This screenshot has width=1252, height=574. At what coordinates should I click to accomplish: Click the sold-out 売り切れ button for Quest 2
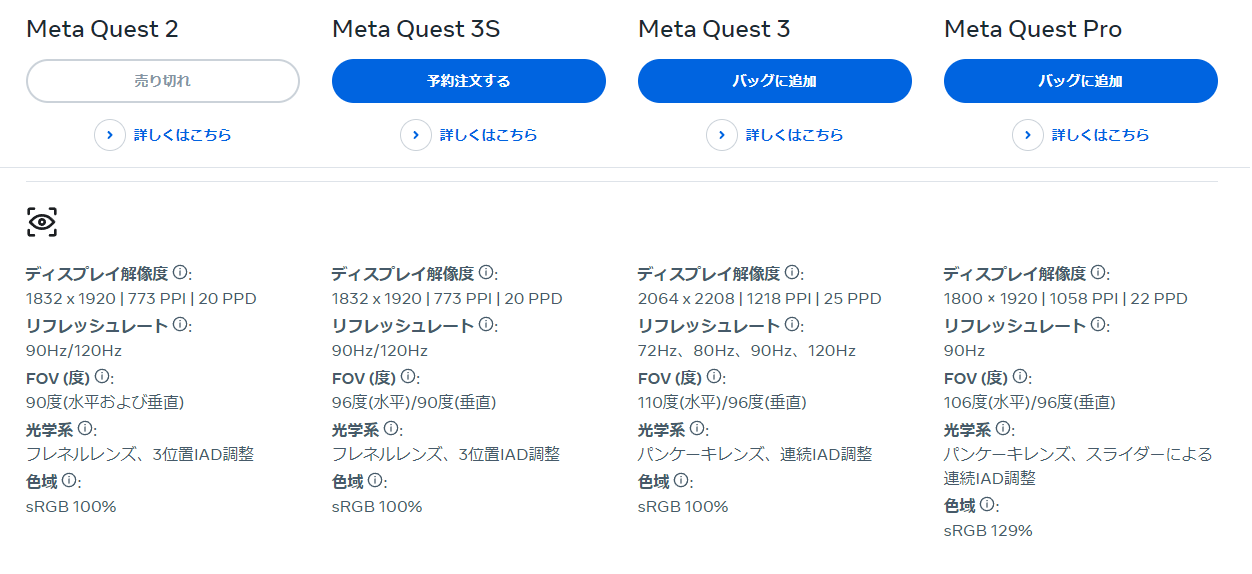162,81
